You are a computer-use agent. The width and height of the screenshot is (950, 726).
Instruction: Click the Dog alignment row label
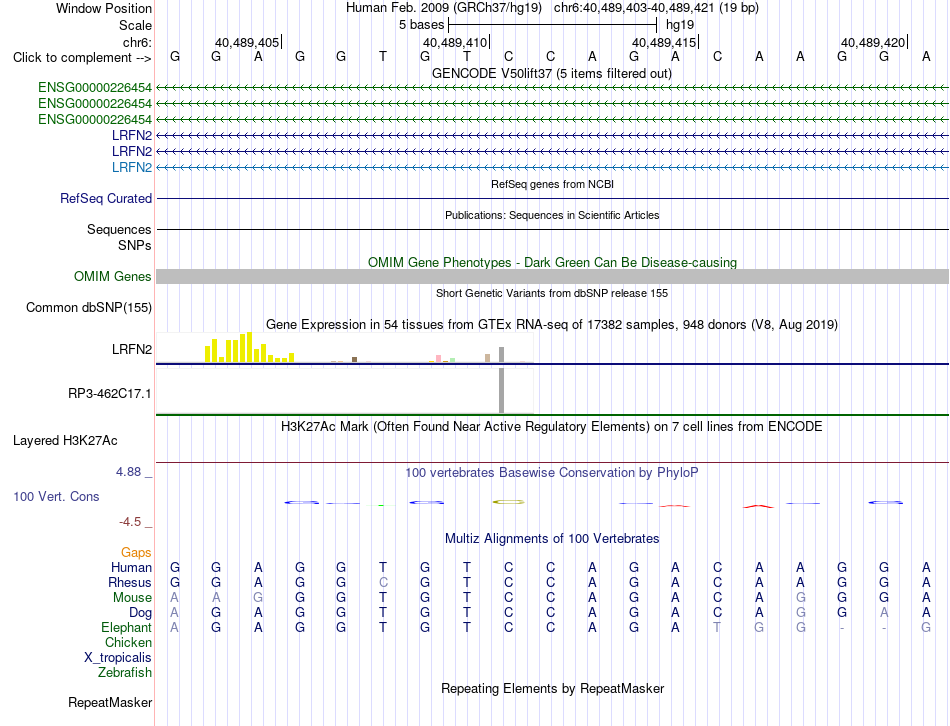pyautogui.click(x=140, y=613)
